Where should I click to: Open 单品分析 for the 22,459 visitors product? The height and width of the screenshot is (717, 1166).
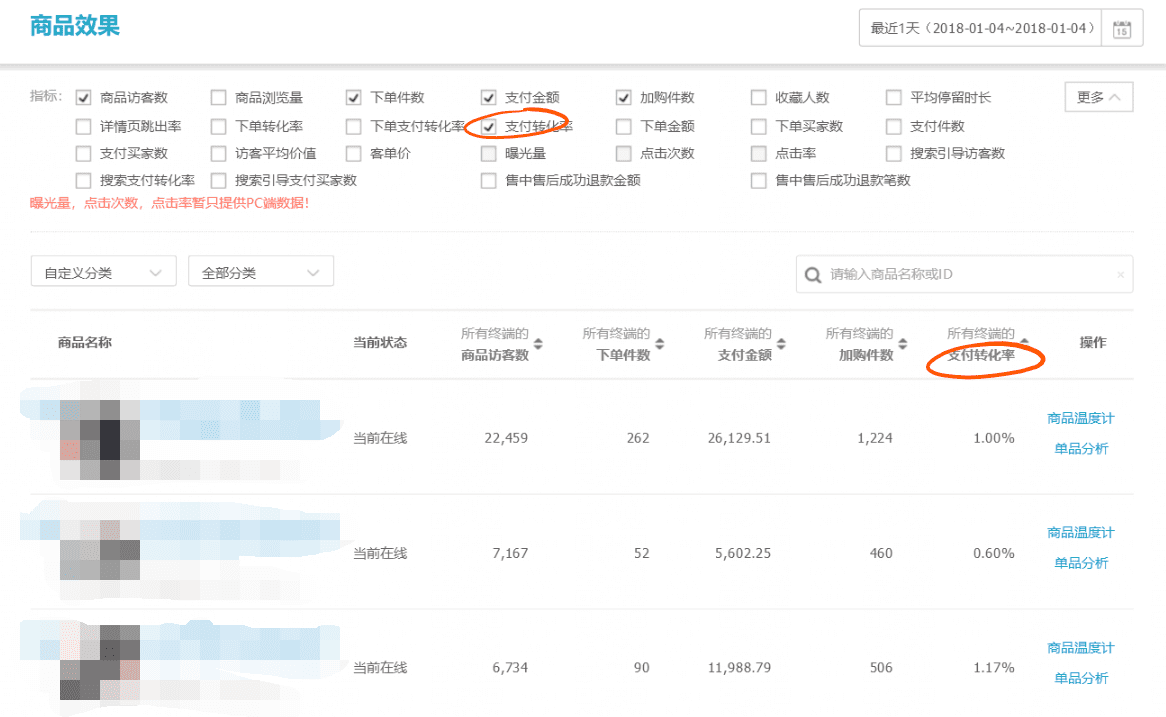click(x=1081, y=449)
